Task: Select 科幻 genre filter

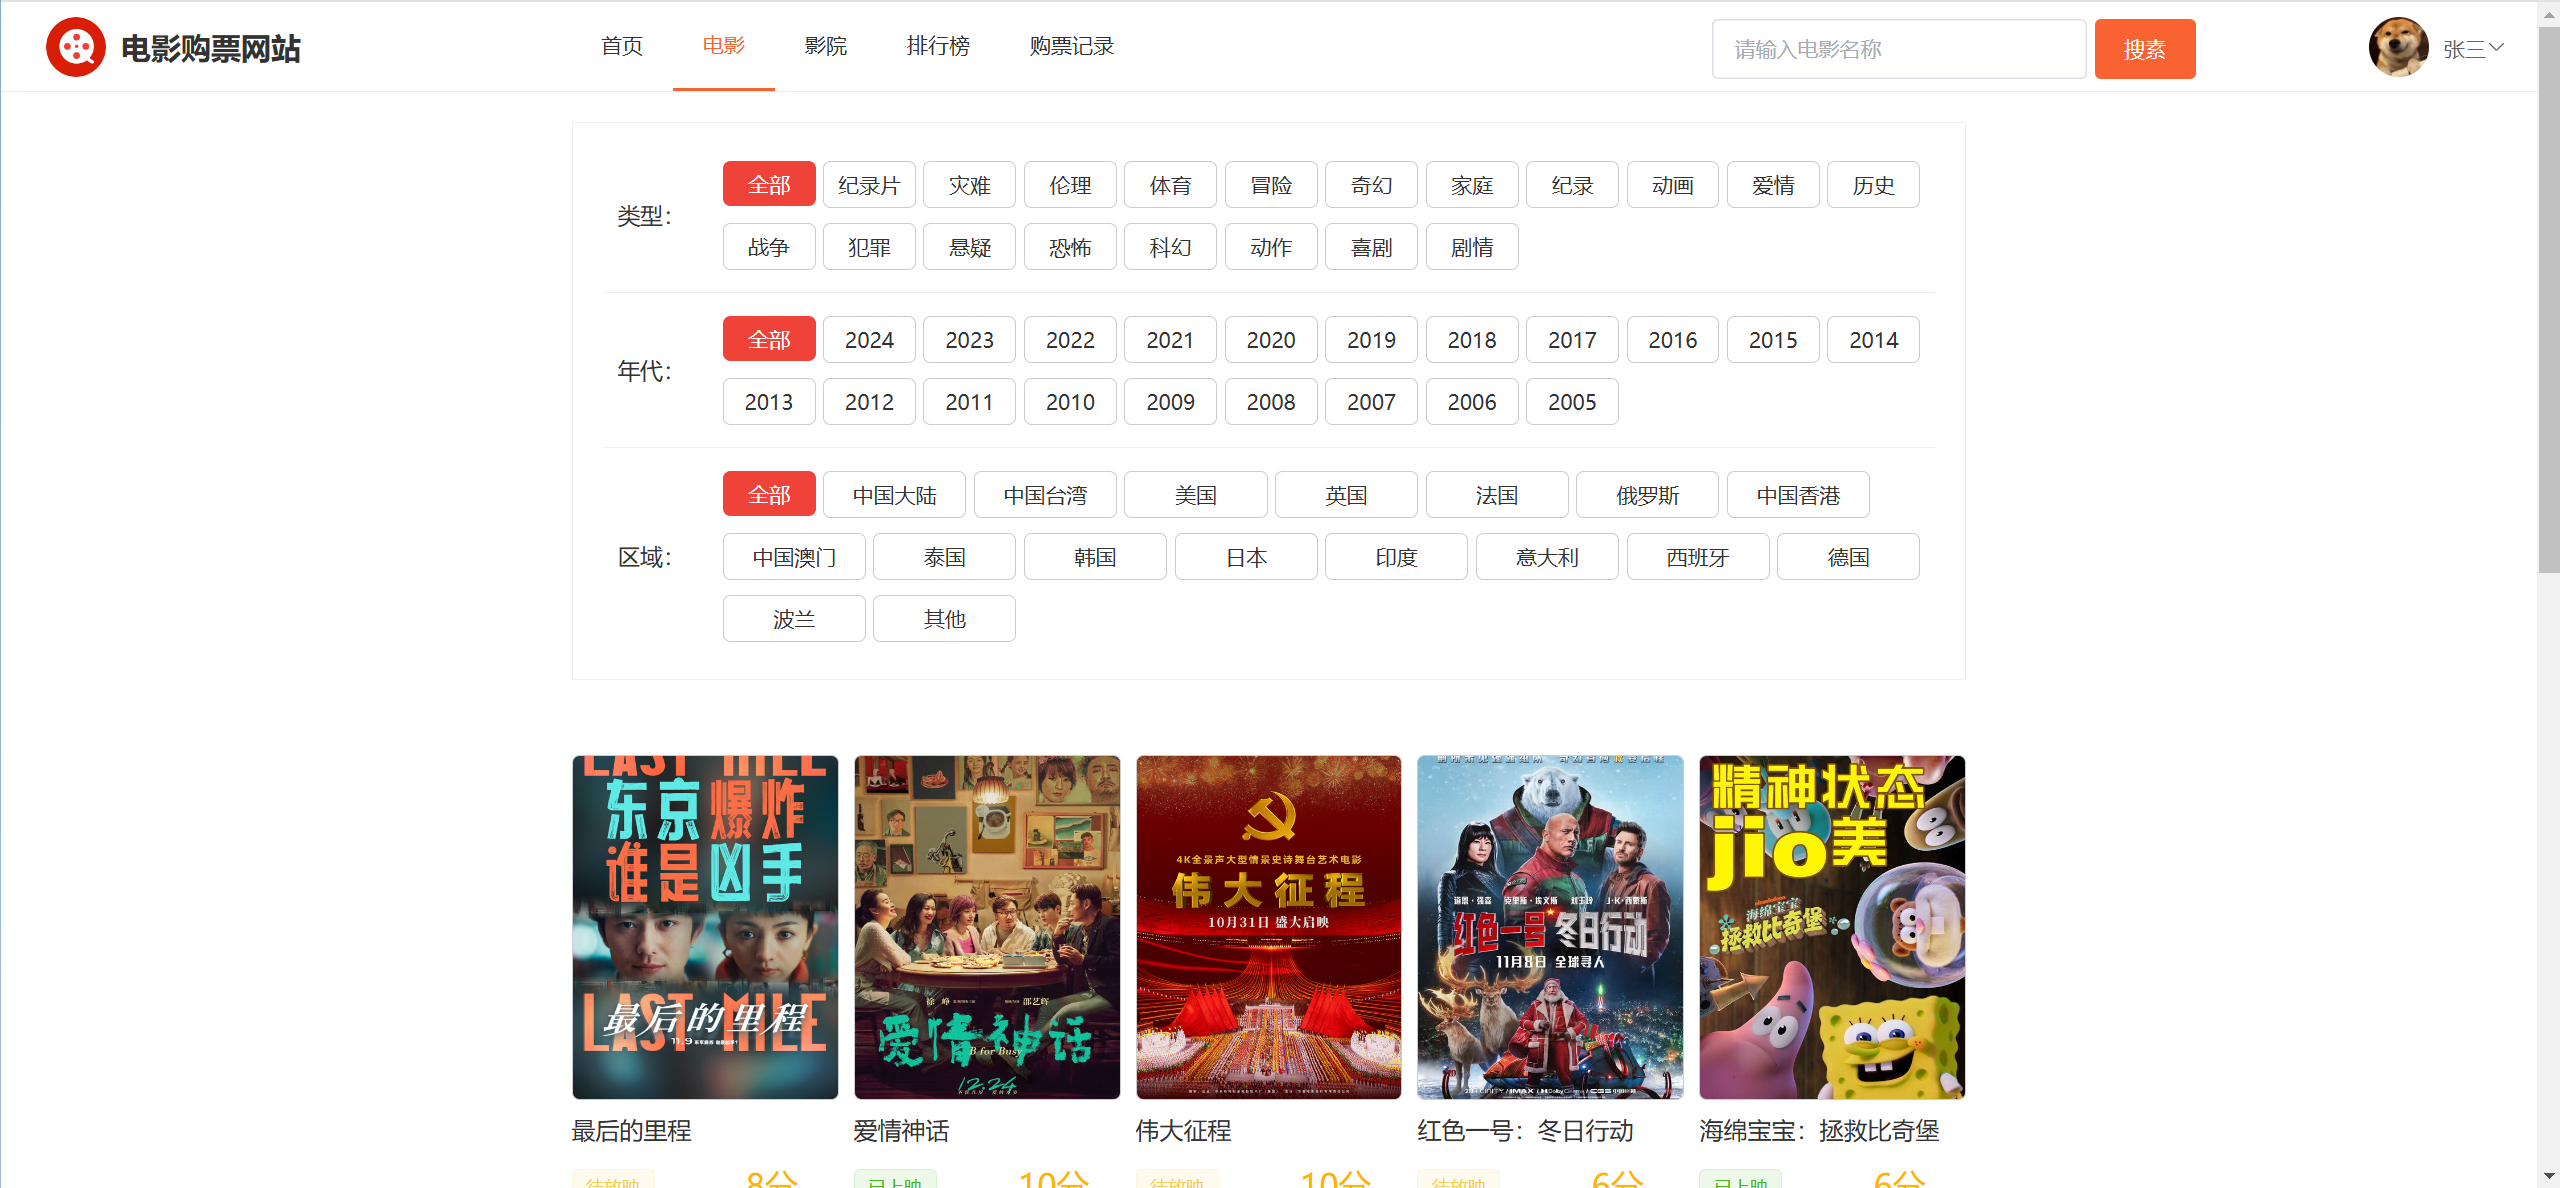Action: pyautogui.click(x=1170, y=247)
